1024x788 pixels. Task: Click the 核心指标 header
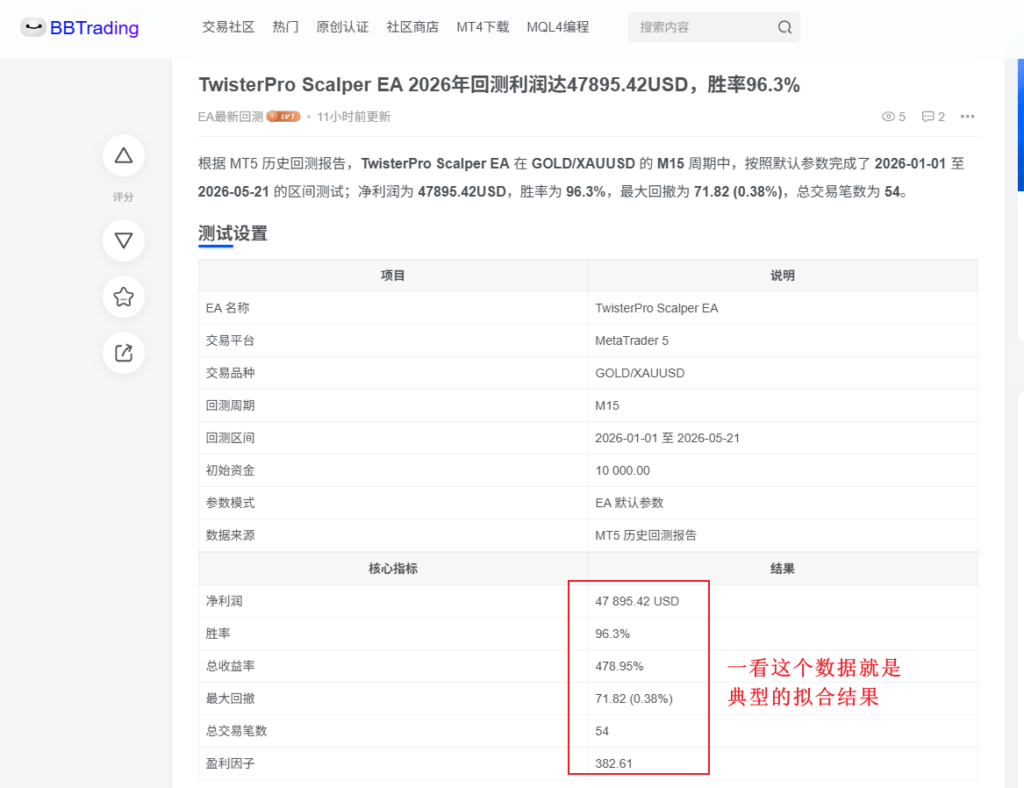(392, 569)
